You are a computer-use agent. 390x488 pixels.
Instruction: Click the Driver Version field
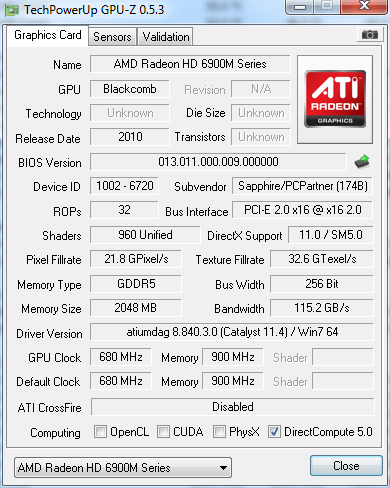(232, 332)
